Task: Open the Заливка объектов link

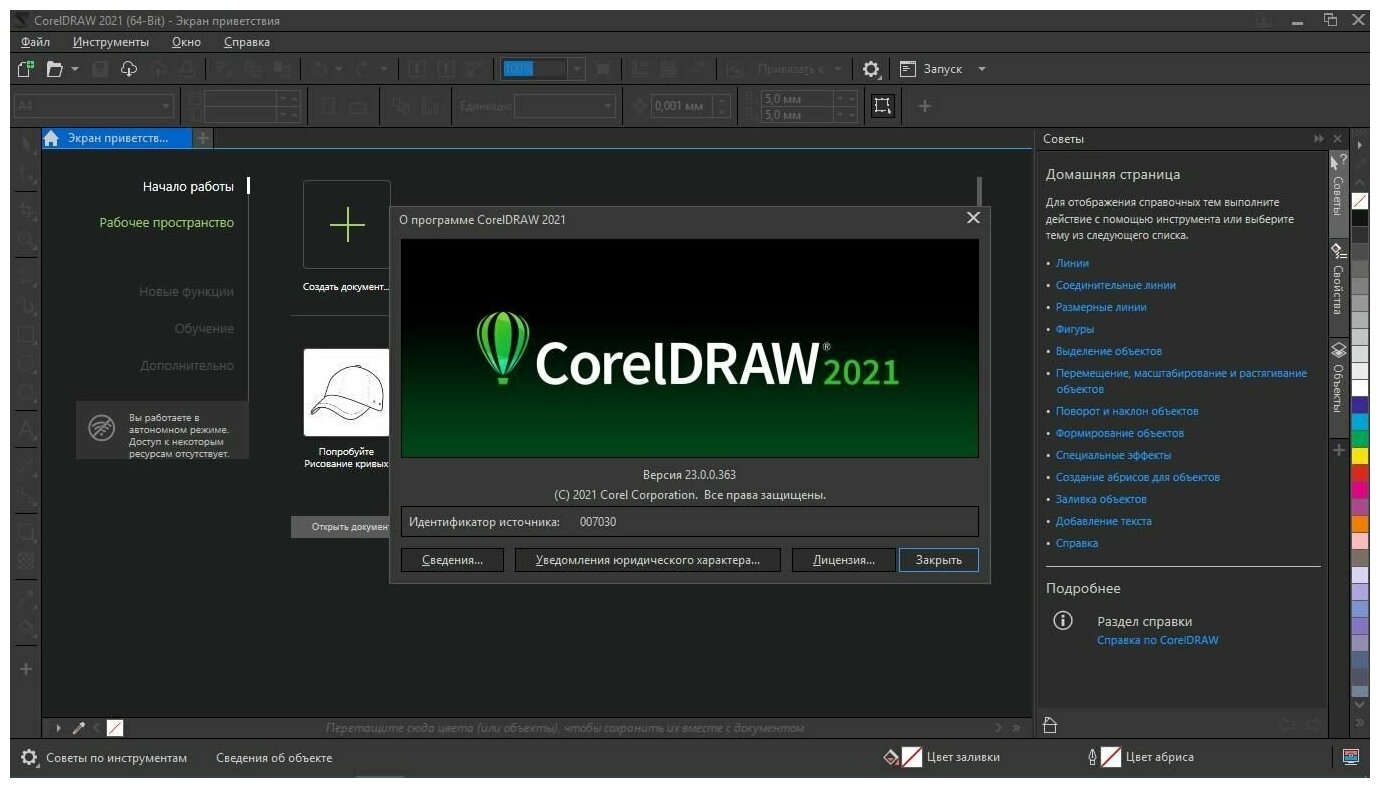Action: click(1101, 499)
